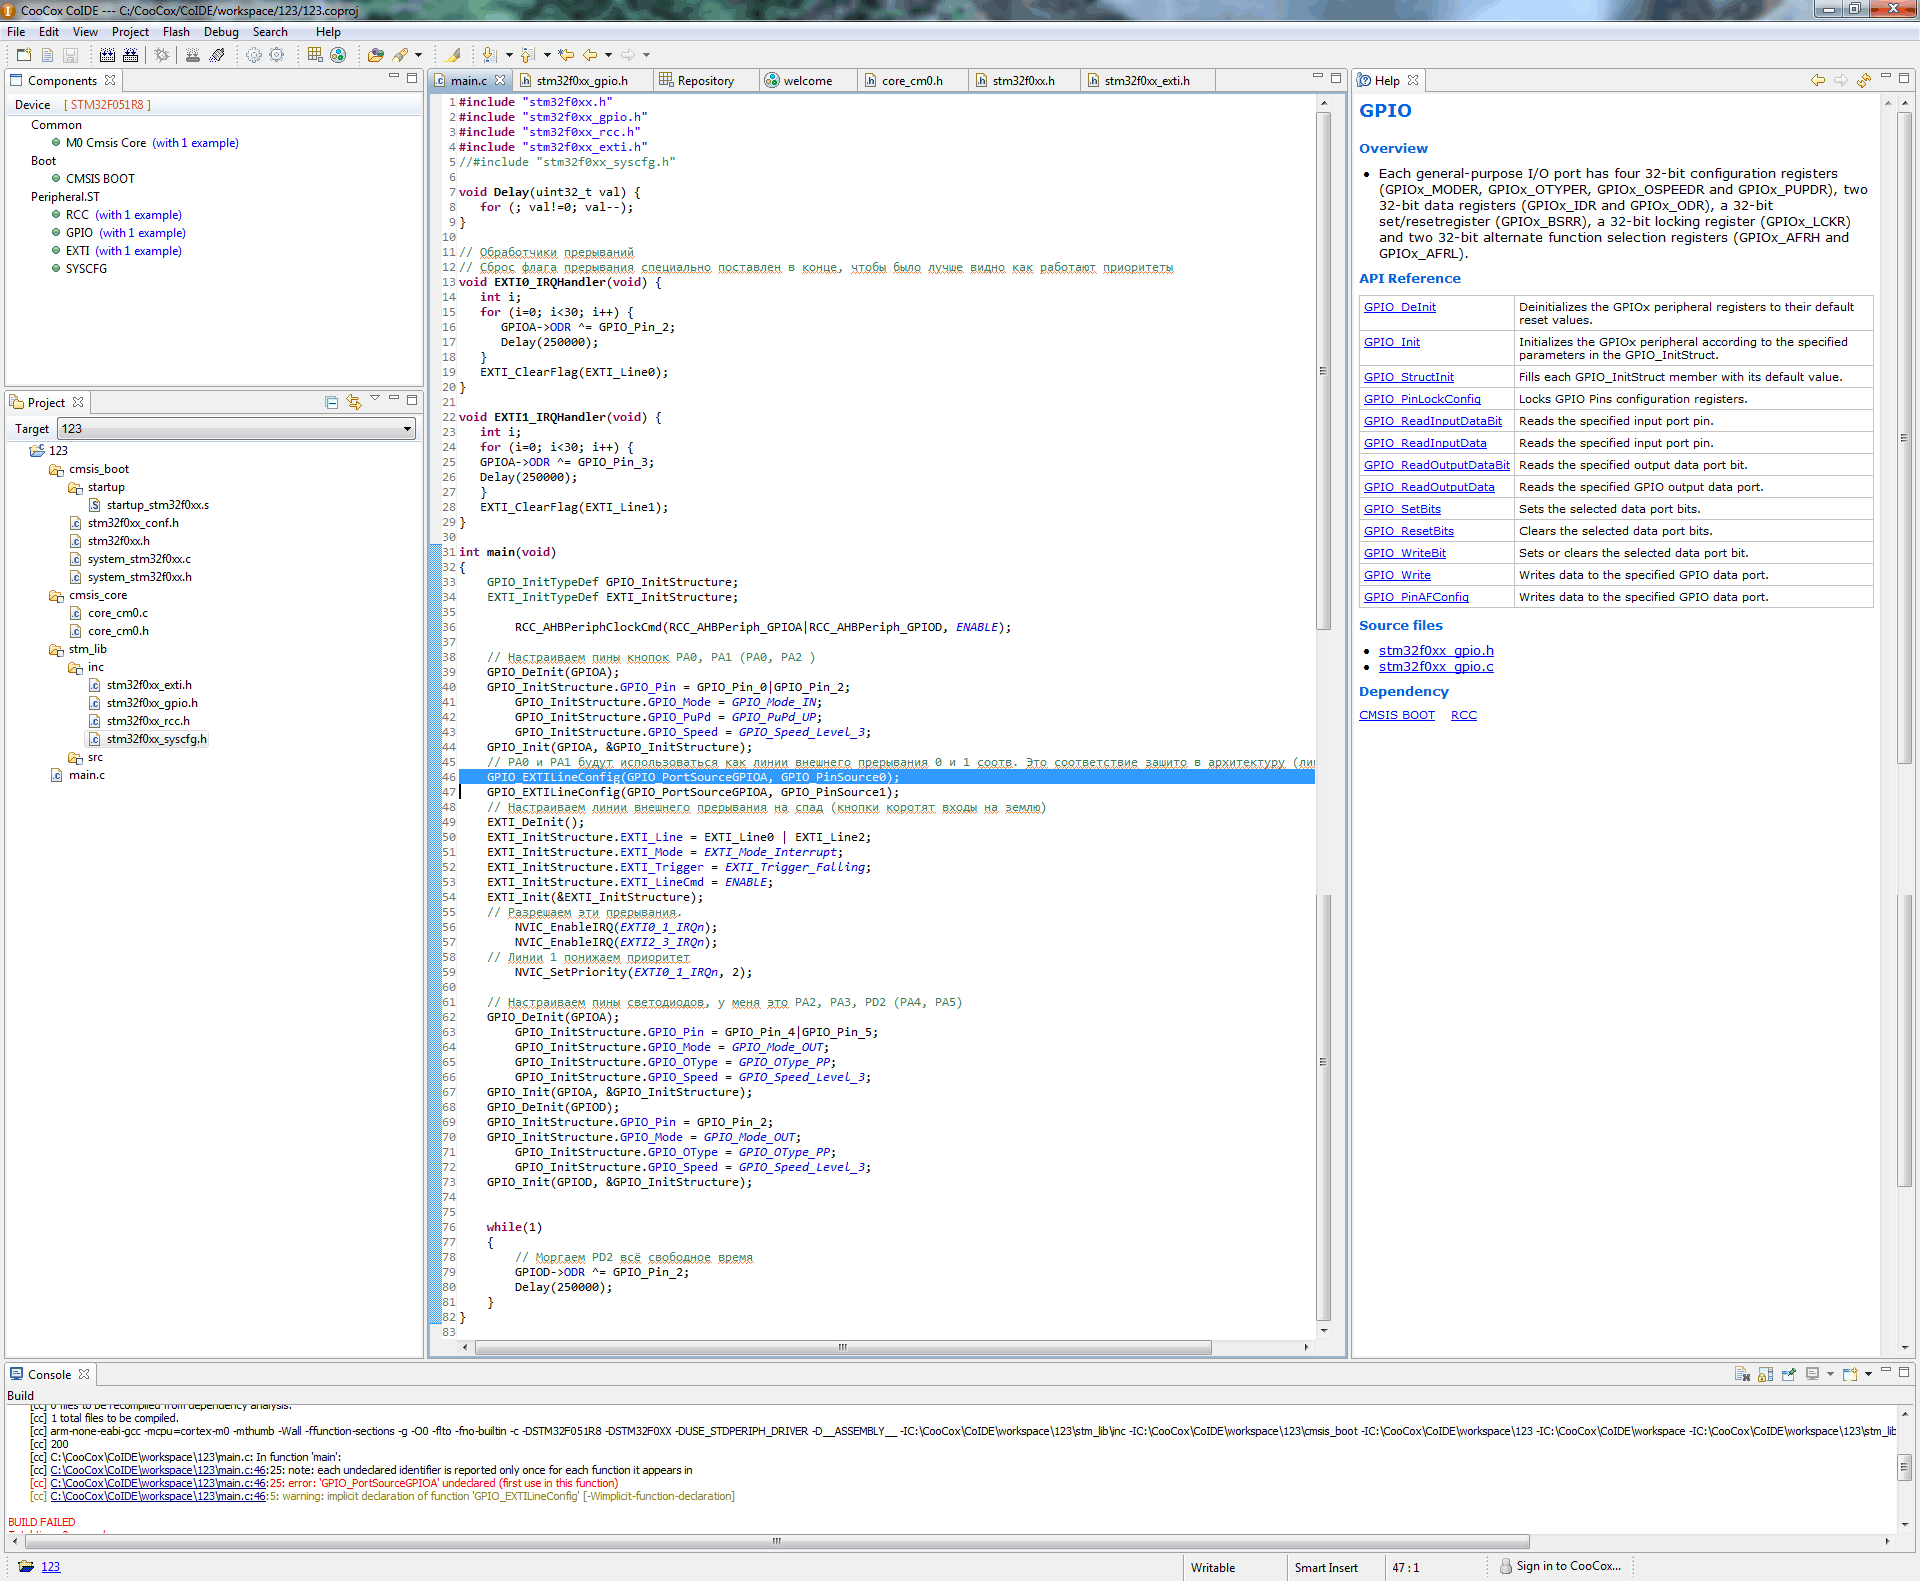Click Collapse All in Project panel
1920x1581 pixels.
click(x=331, y=402)
